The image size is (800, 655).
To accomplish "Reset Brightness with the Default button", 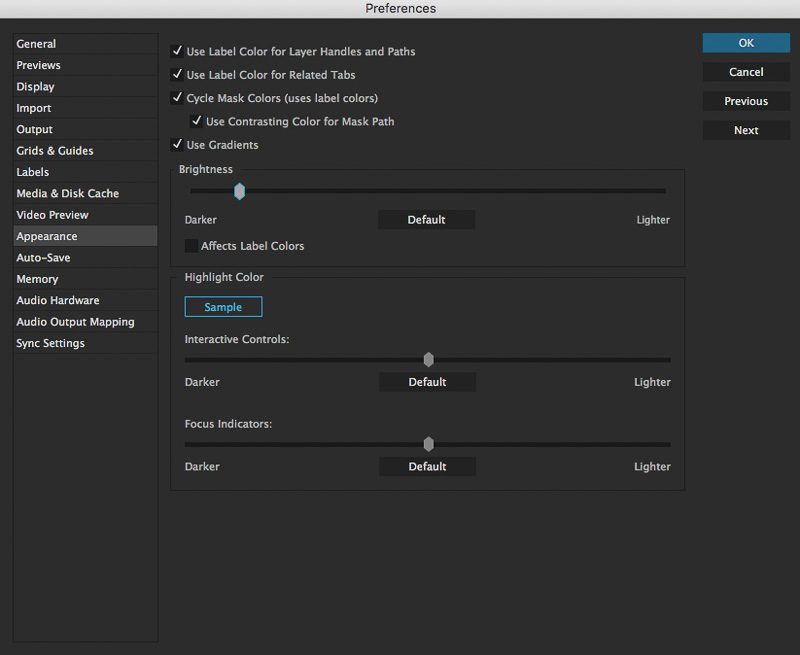I will (x=427, y=219).
